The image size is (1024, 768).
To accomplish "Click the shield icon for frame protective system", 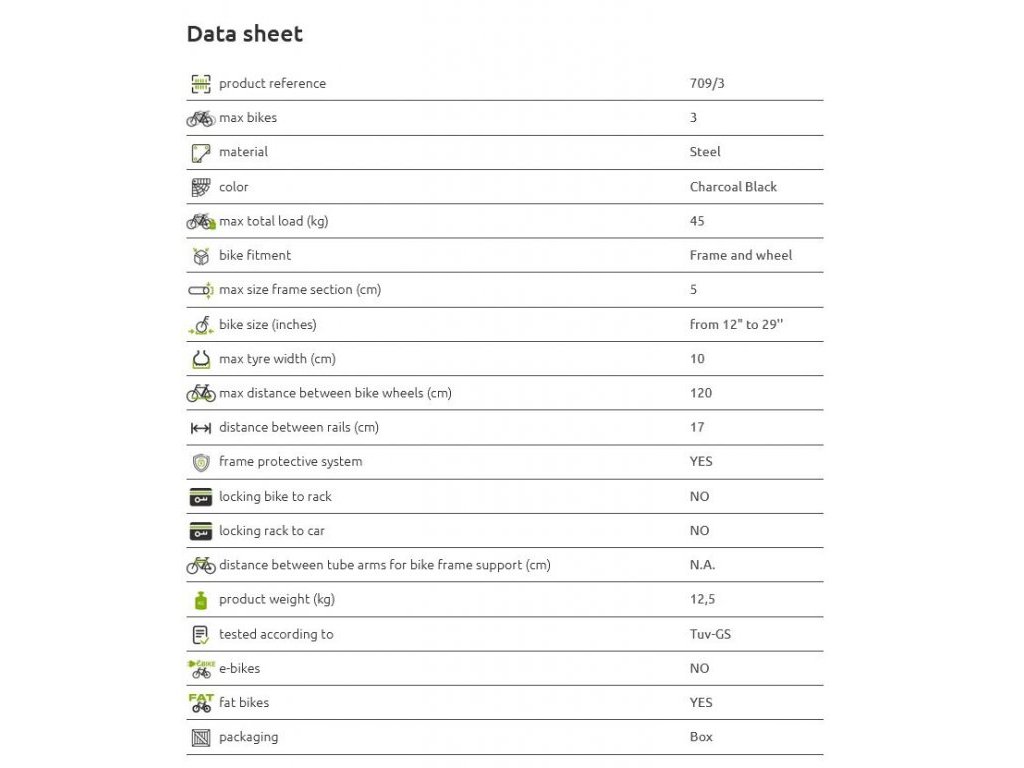I will point(201,462).
